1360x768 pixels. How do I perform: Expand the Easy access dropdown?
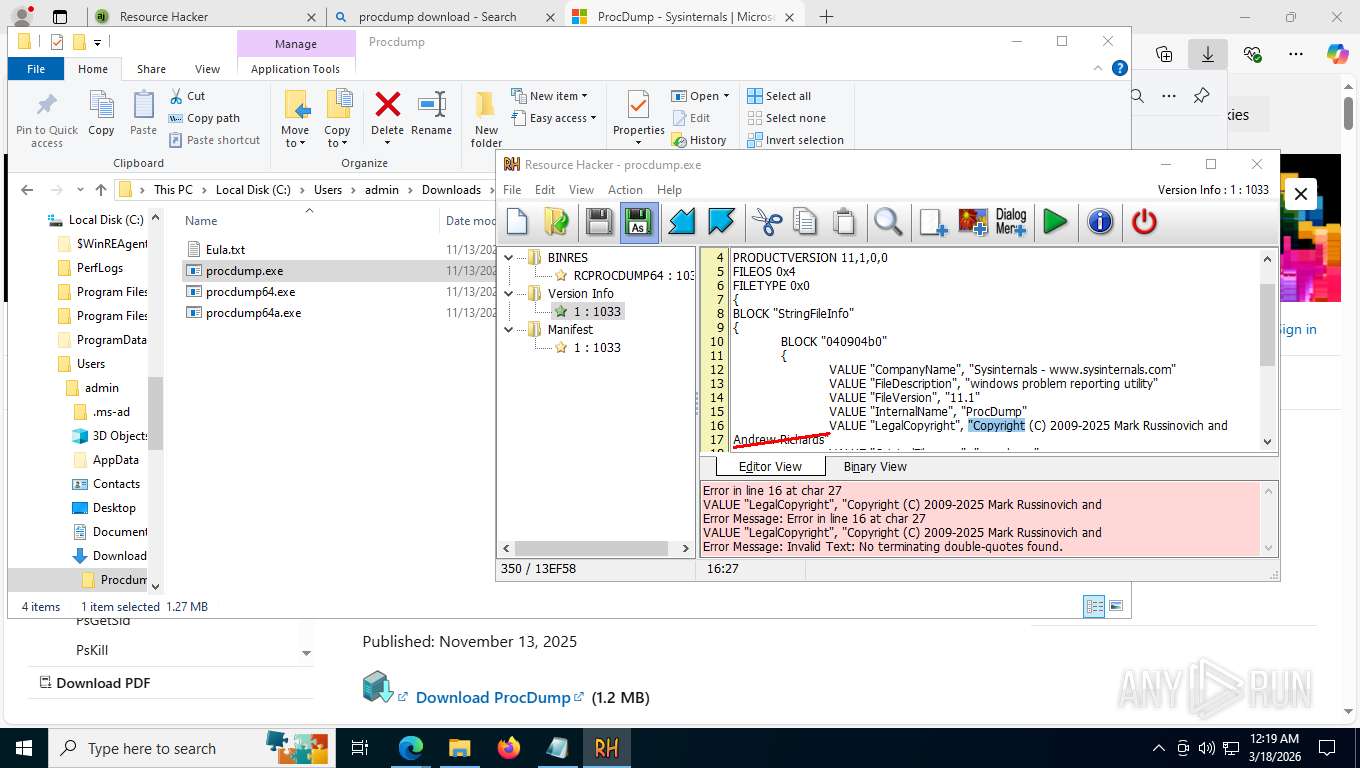[x=553, y=118]
